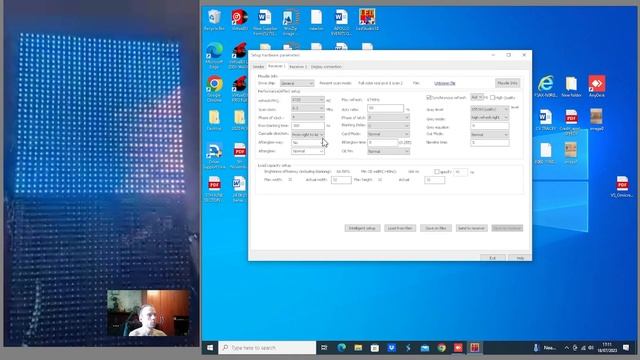Click the Load from files button
Viewport: 640px width, 360px height.
click(x=400, y=228)
